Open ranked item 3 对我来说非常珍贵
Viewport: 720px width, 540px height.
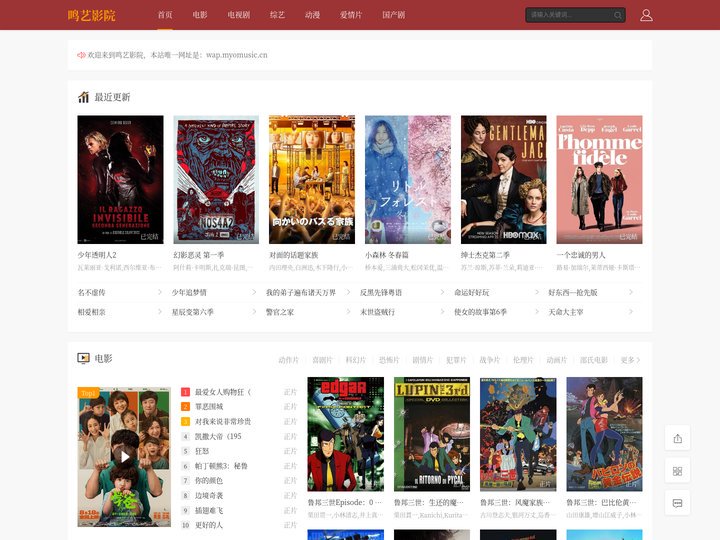[223, 422]
